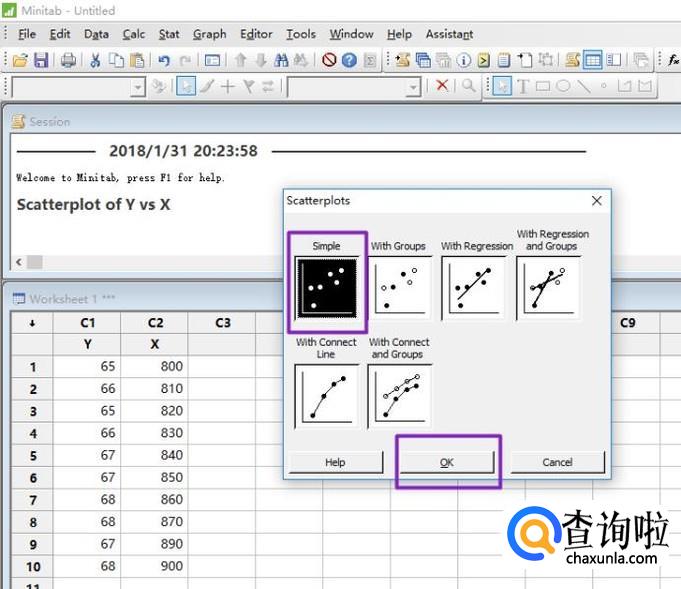Open the Window menu
The image size is (681, 589).
[351, 34]
